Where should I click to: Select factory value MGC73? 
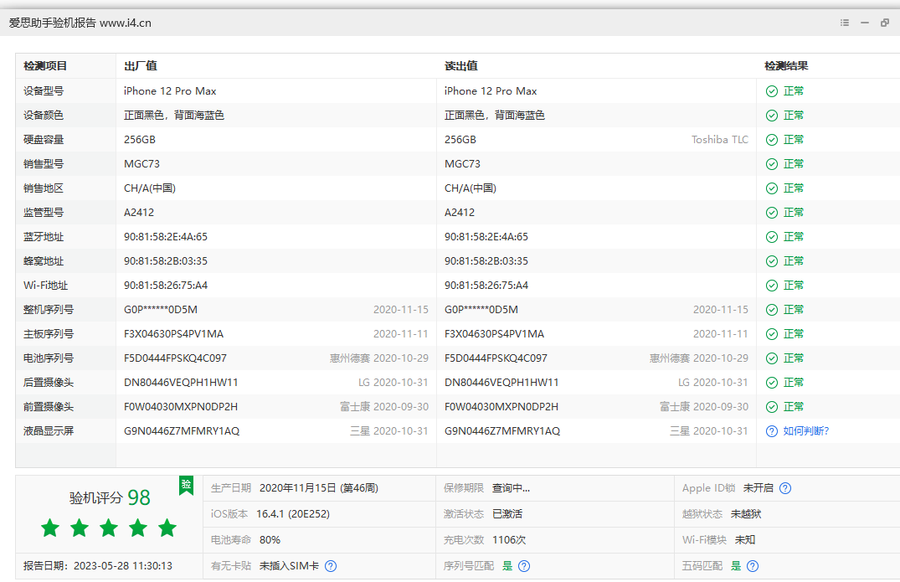point(142,164)
